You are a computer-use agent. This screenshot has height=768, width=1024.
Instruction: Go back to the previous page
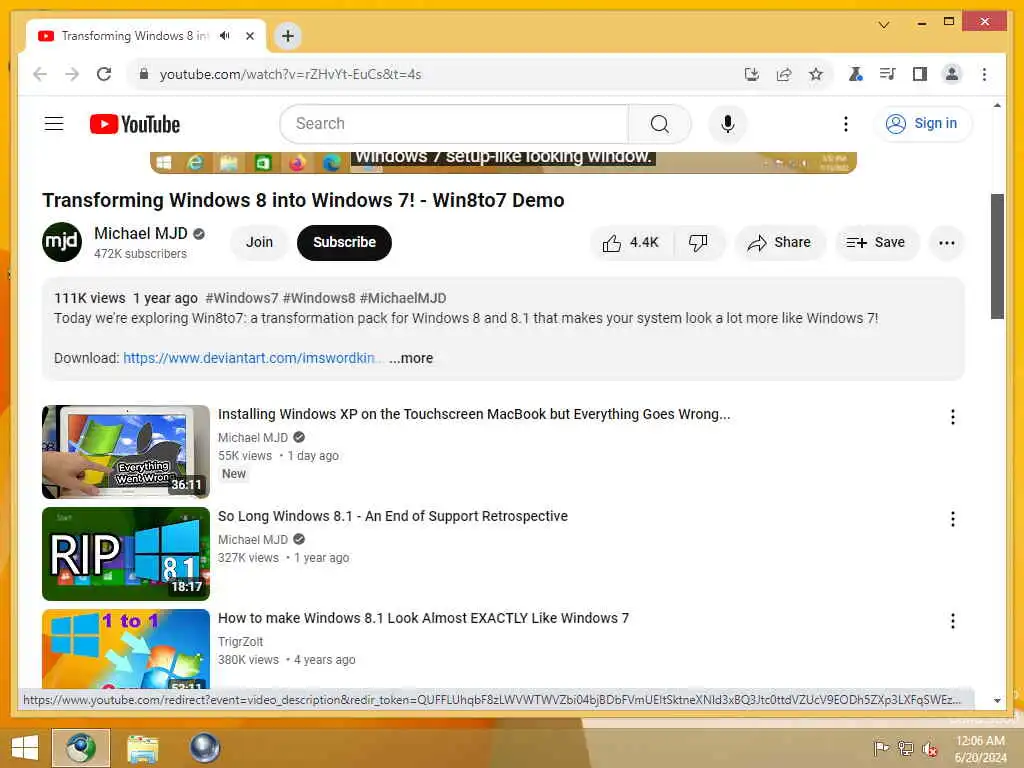tap(40, 74)
